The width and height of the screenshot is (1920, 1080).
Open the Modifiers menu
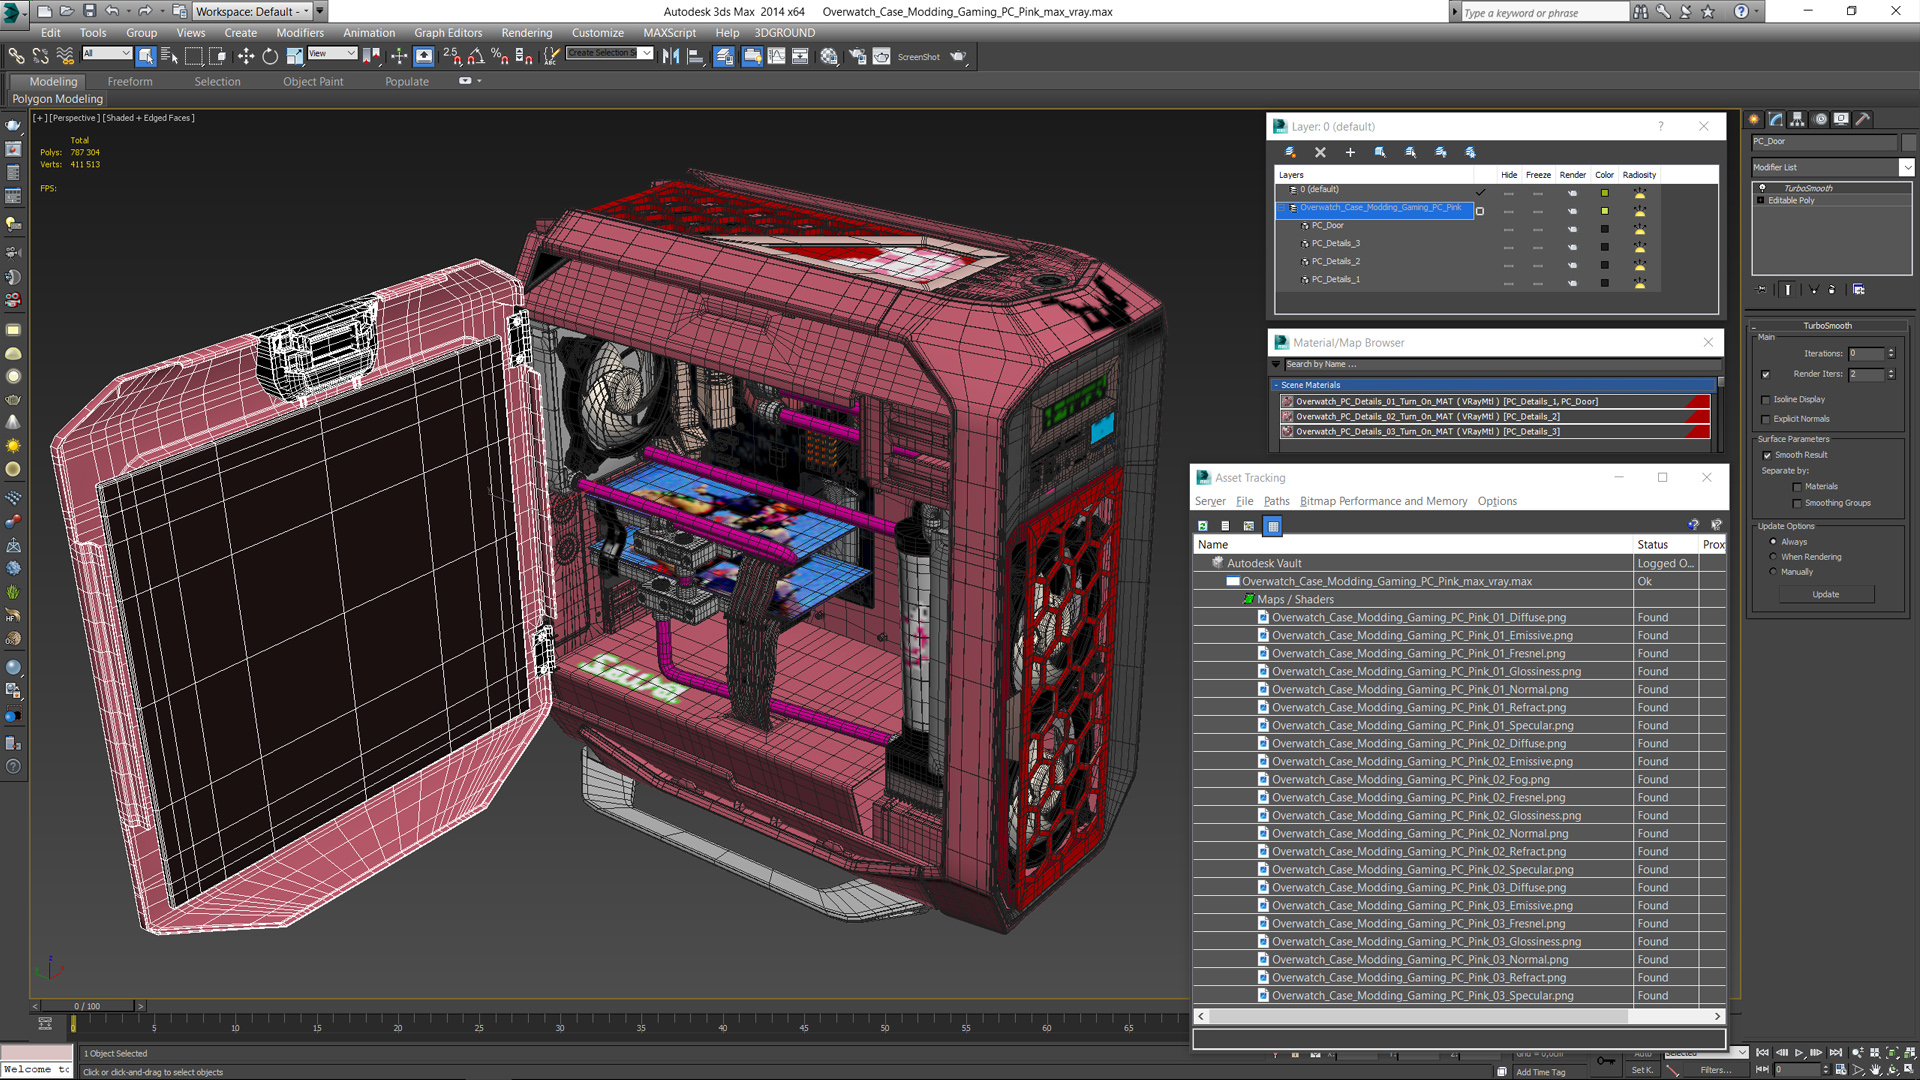click(299, 33)
